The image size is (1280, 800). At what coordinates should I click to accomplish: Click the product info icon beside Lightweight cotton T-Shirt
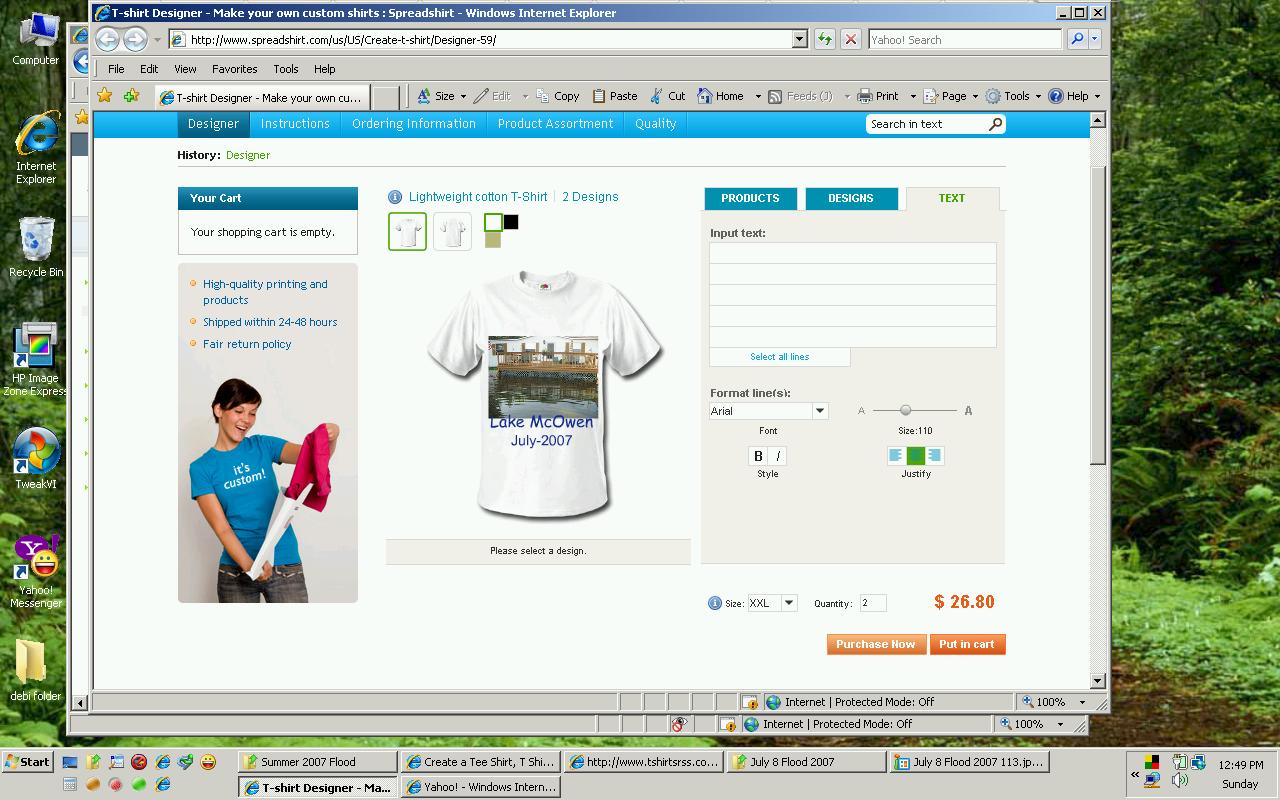pyautogui.click(x=395, y=197)
